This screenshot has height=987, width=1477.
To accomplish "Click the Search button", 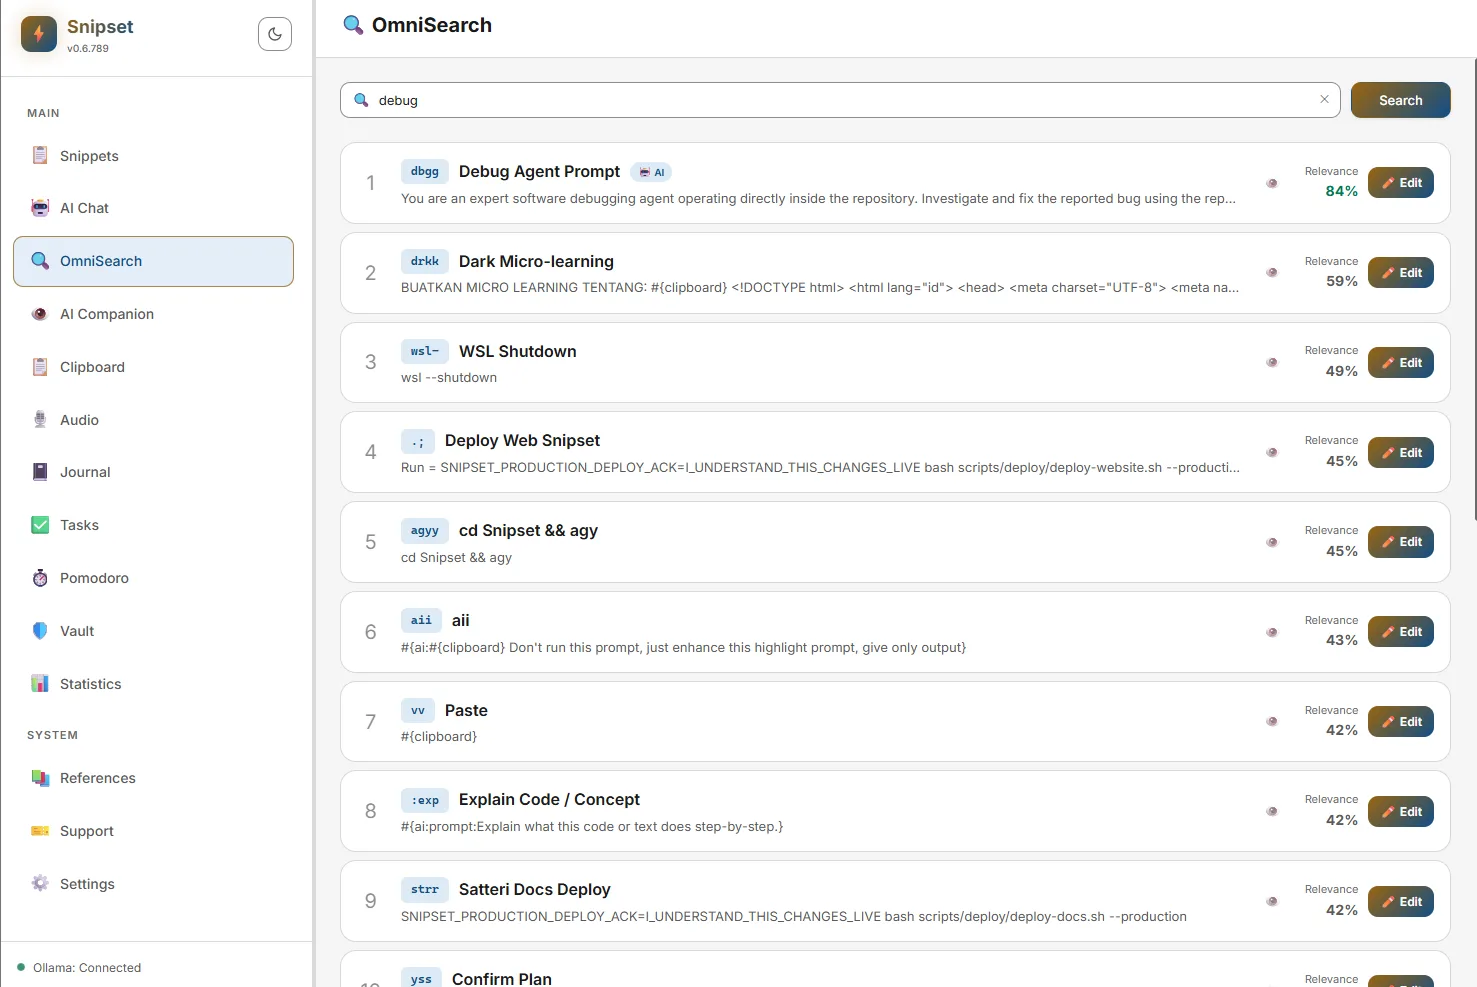I will point(1400,100).
